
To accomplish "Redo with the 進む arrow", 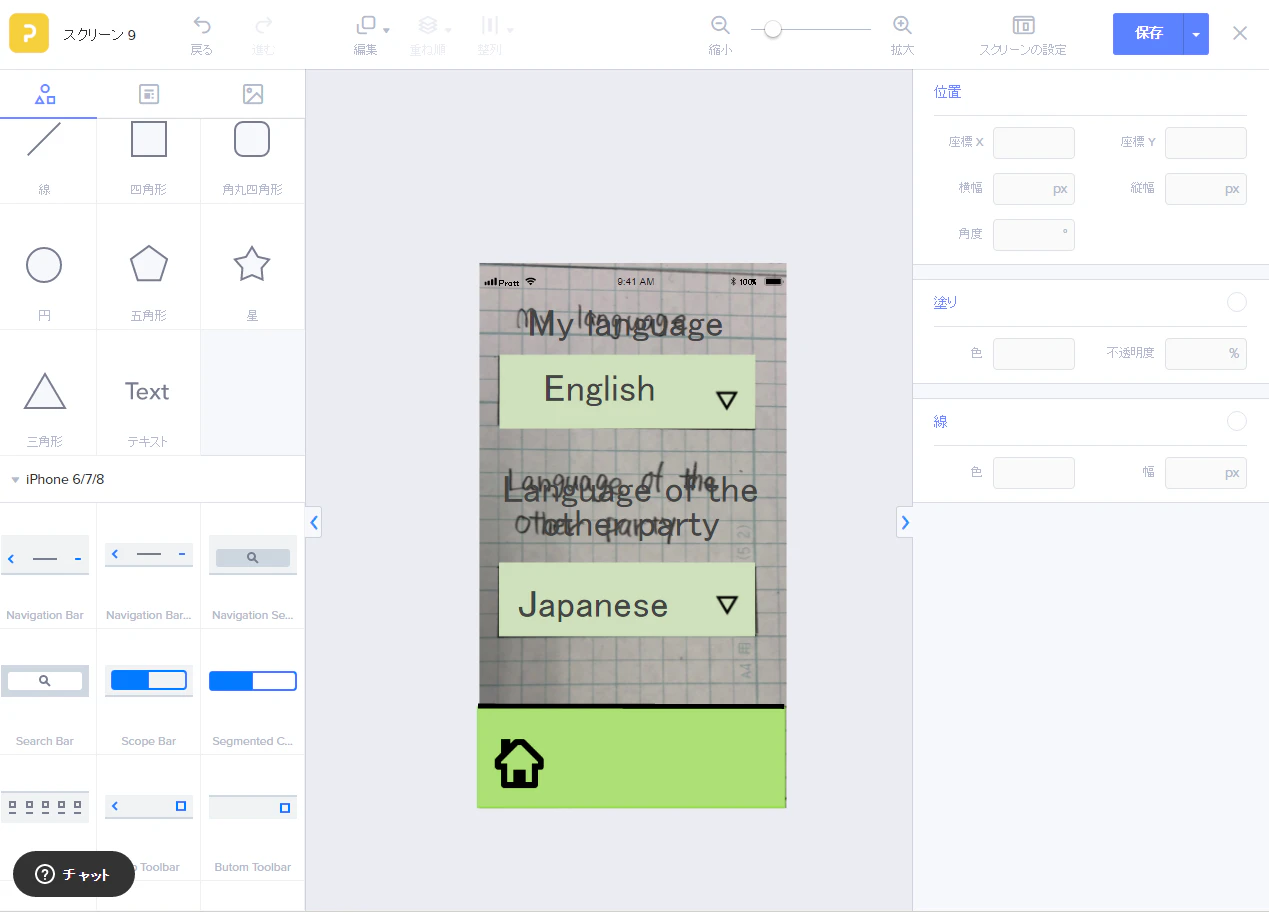I will 263,34.
